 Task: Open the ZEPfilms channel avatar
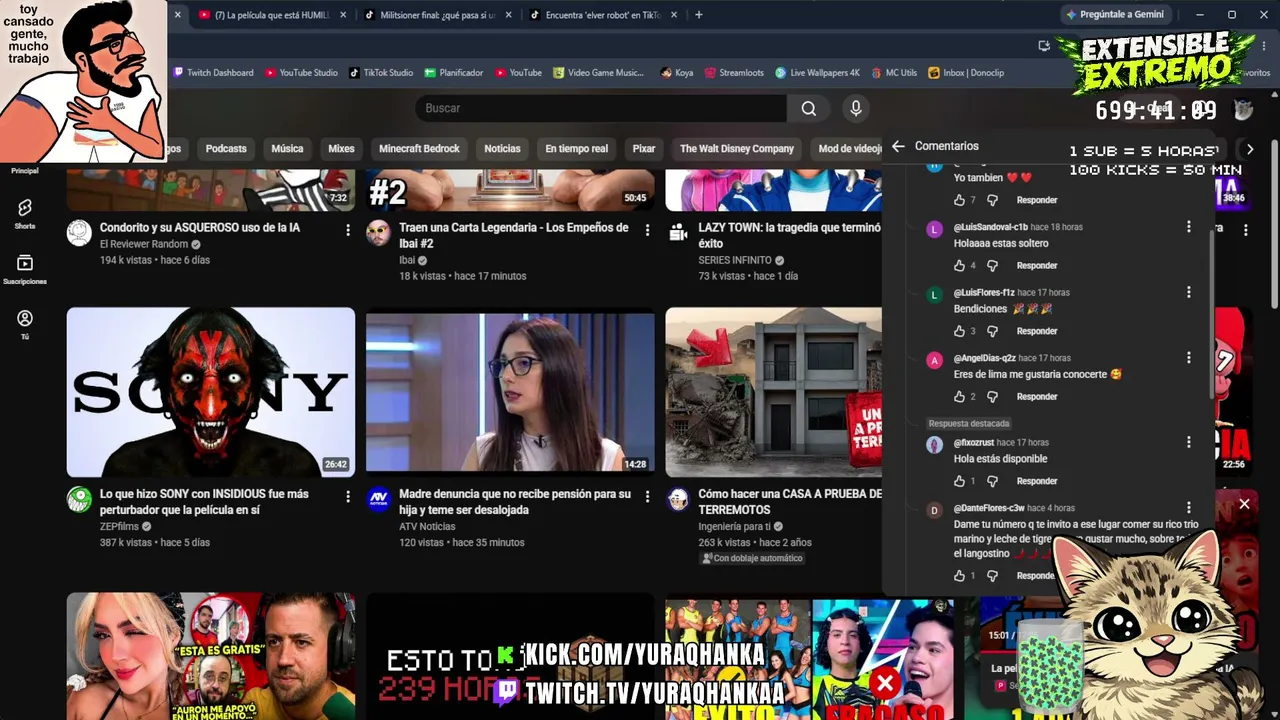click(79, 499)
